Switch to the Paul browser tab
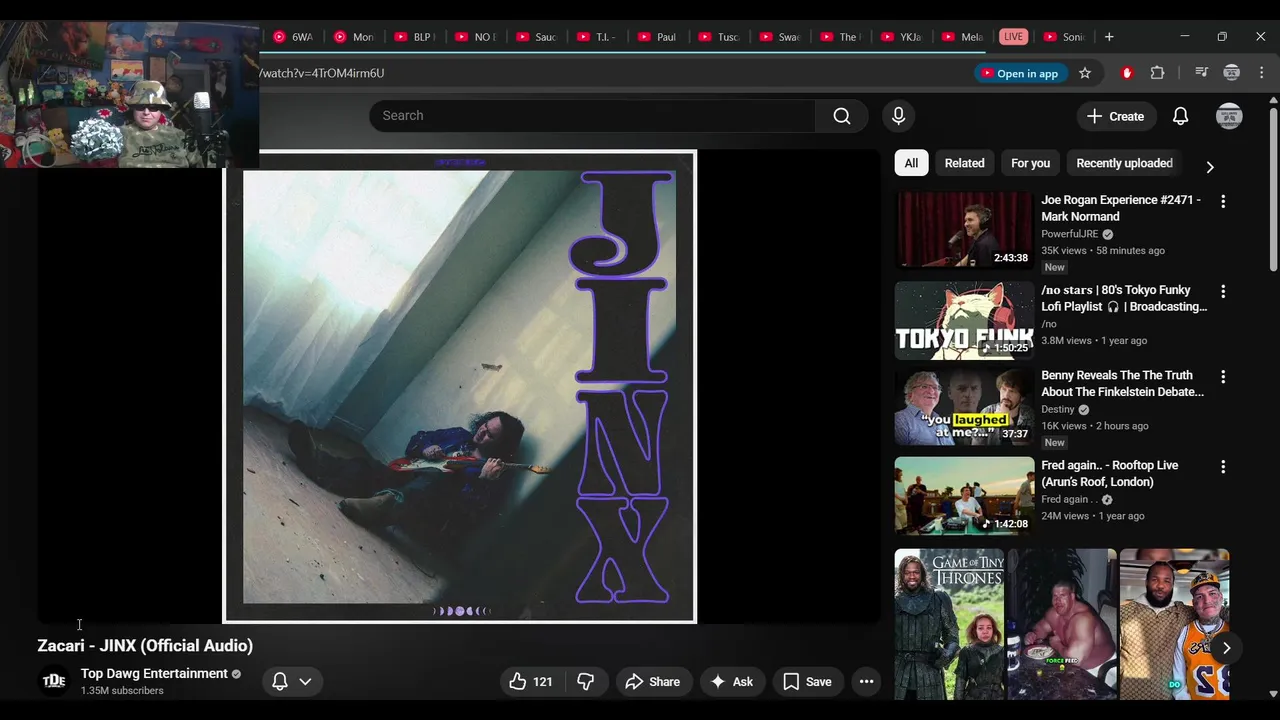The image size is (1280, 720). [659, 37]
